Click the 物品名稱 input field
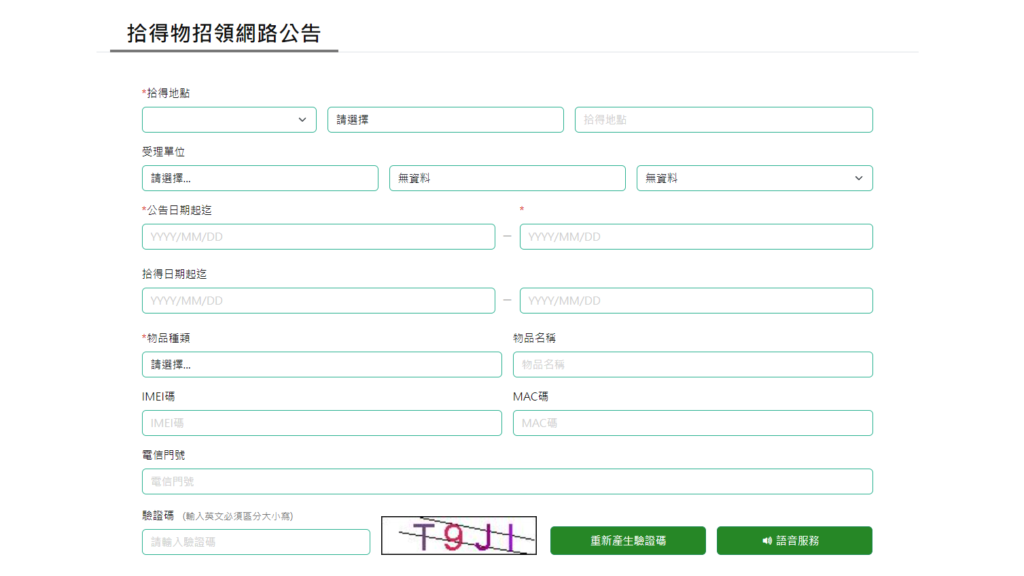 [x=693, y=365]
